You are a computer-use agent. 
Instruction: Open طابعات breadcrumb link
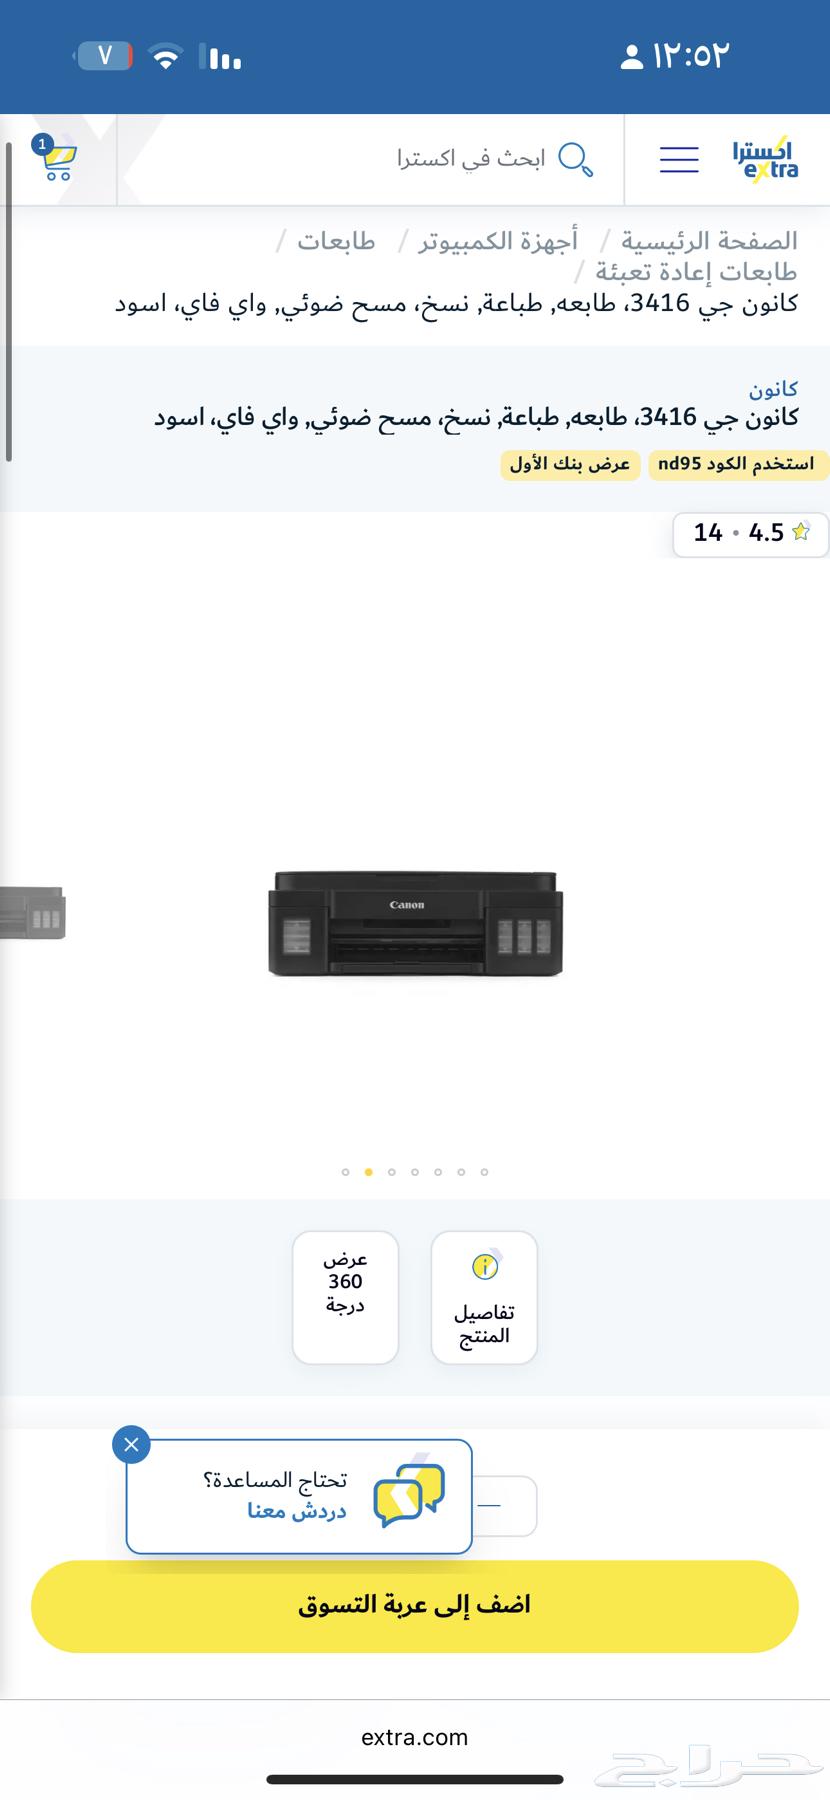336,241
